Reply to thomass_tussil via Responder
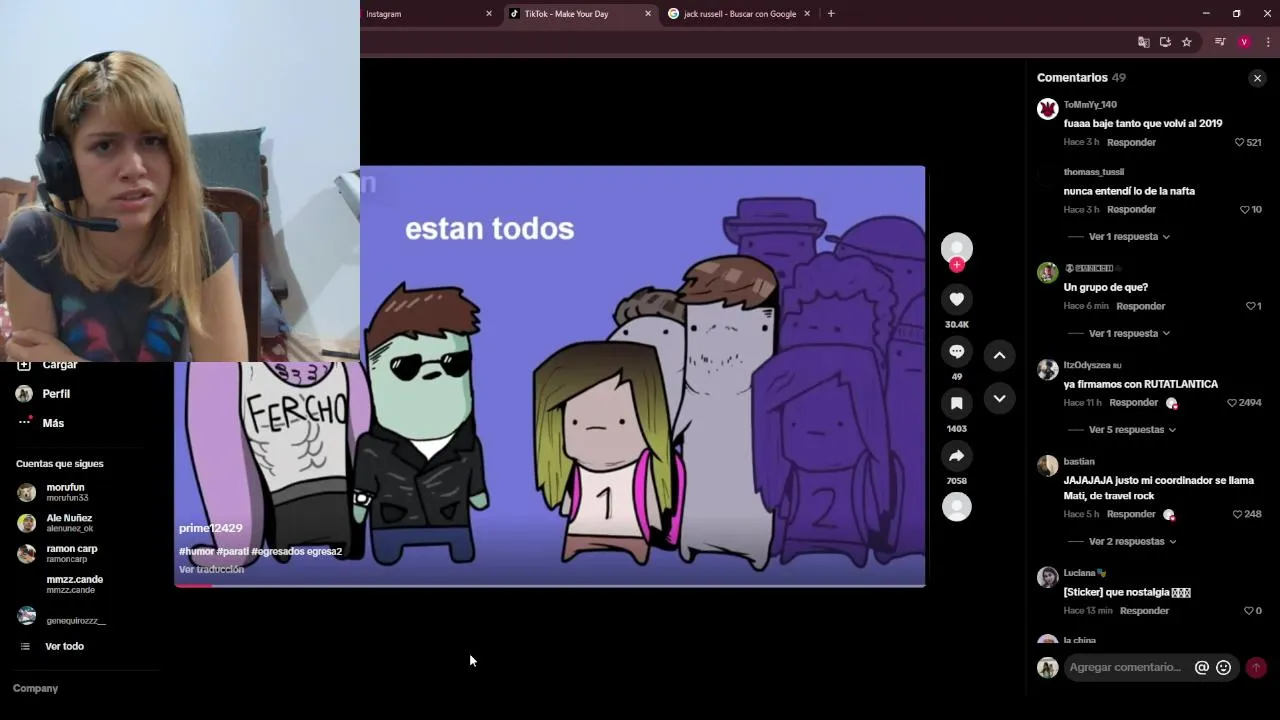The height and width of the screenshot is (720, 1280). click(1131, 209)
